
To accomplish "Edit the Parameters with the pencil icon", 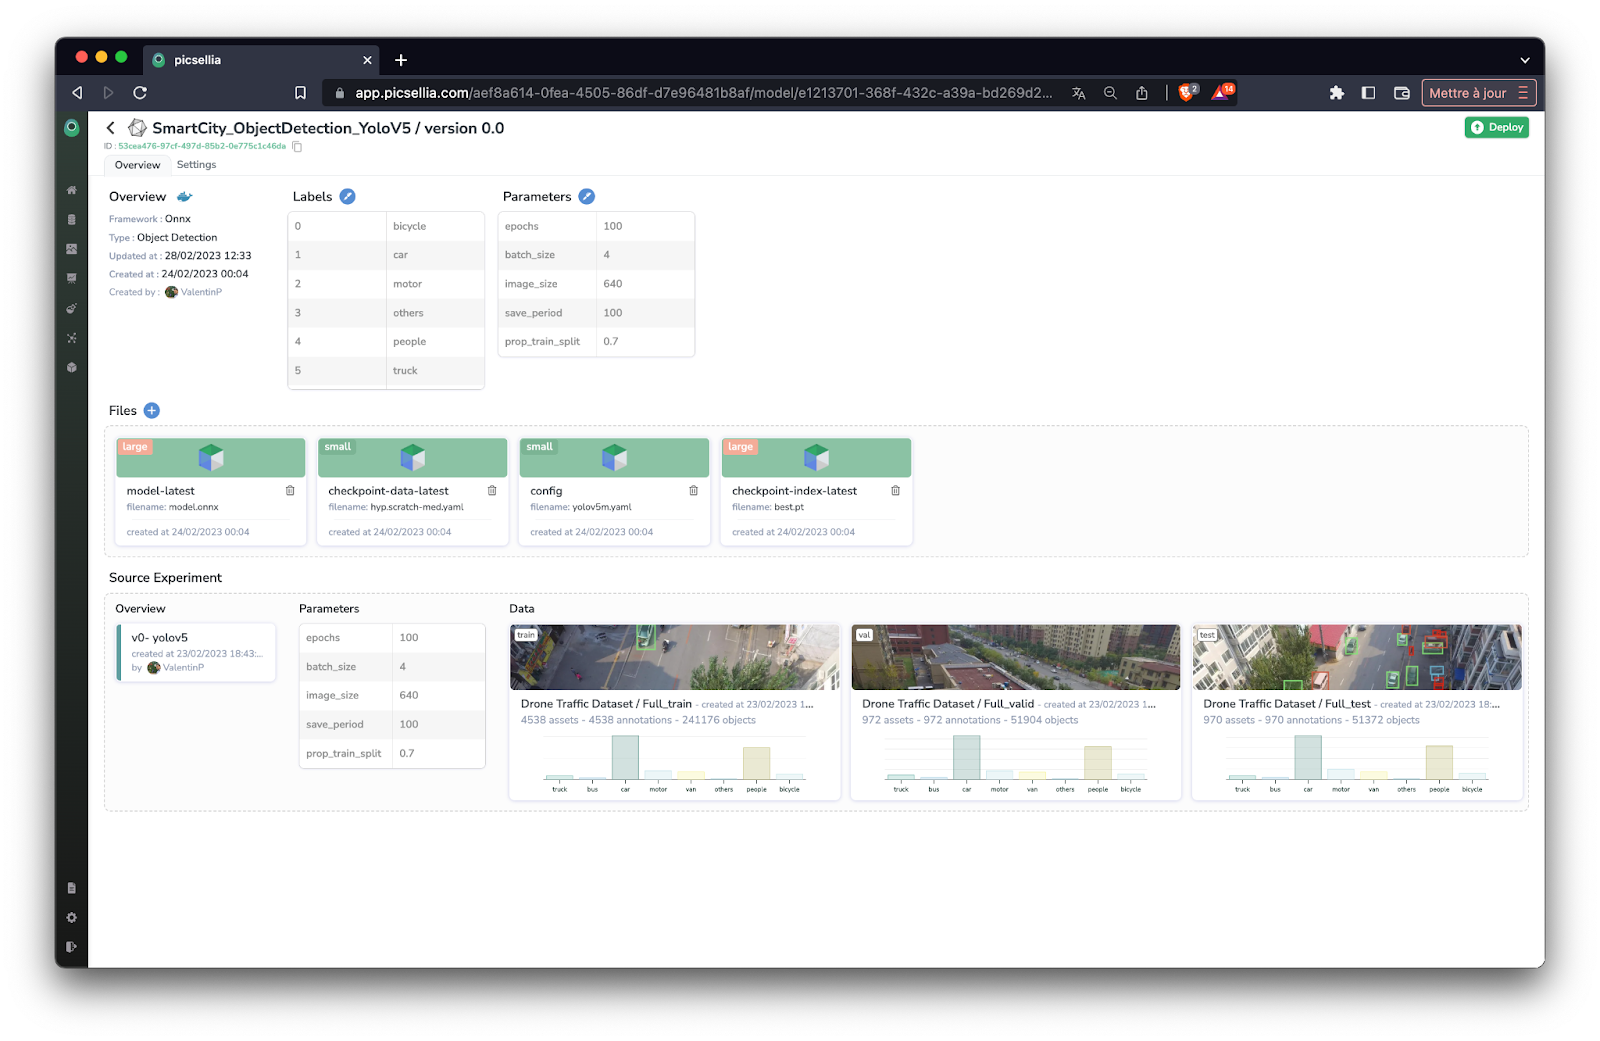I will tap(587, 196).
